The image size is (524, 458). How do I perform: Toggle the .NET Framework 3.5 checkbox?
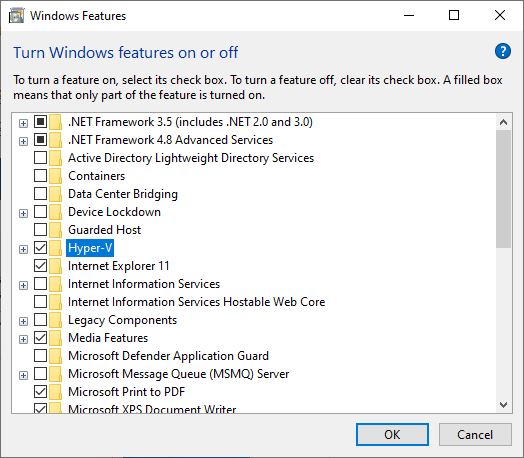tap(40, 122)
